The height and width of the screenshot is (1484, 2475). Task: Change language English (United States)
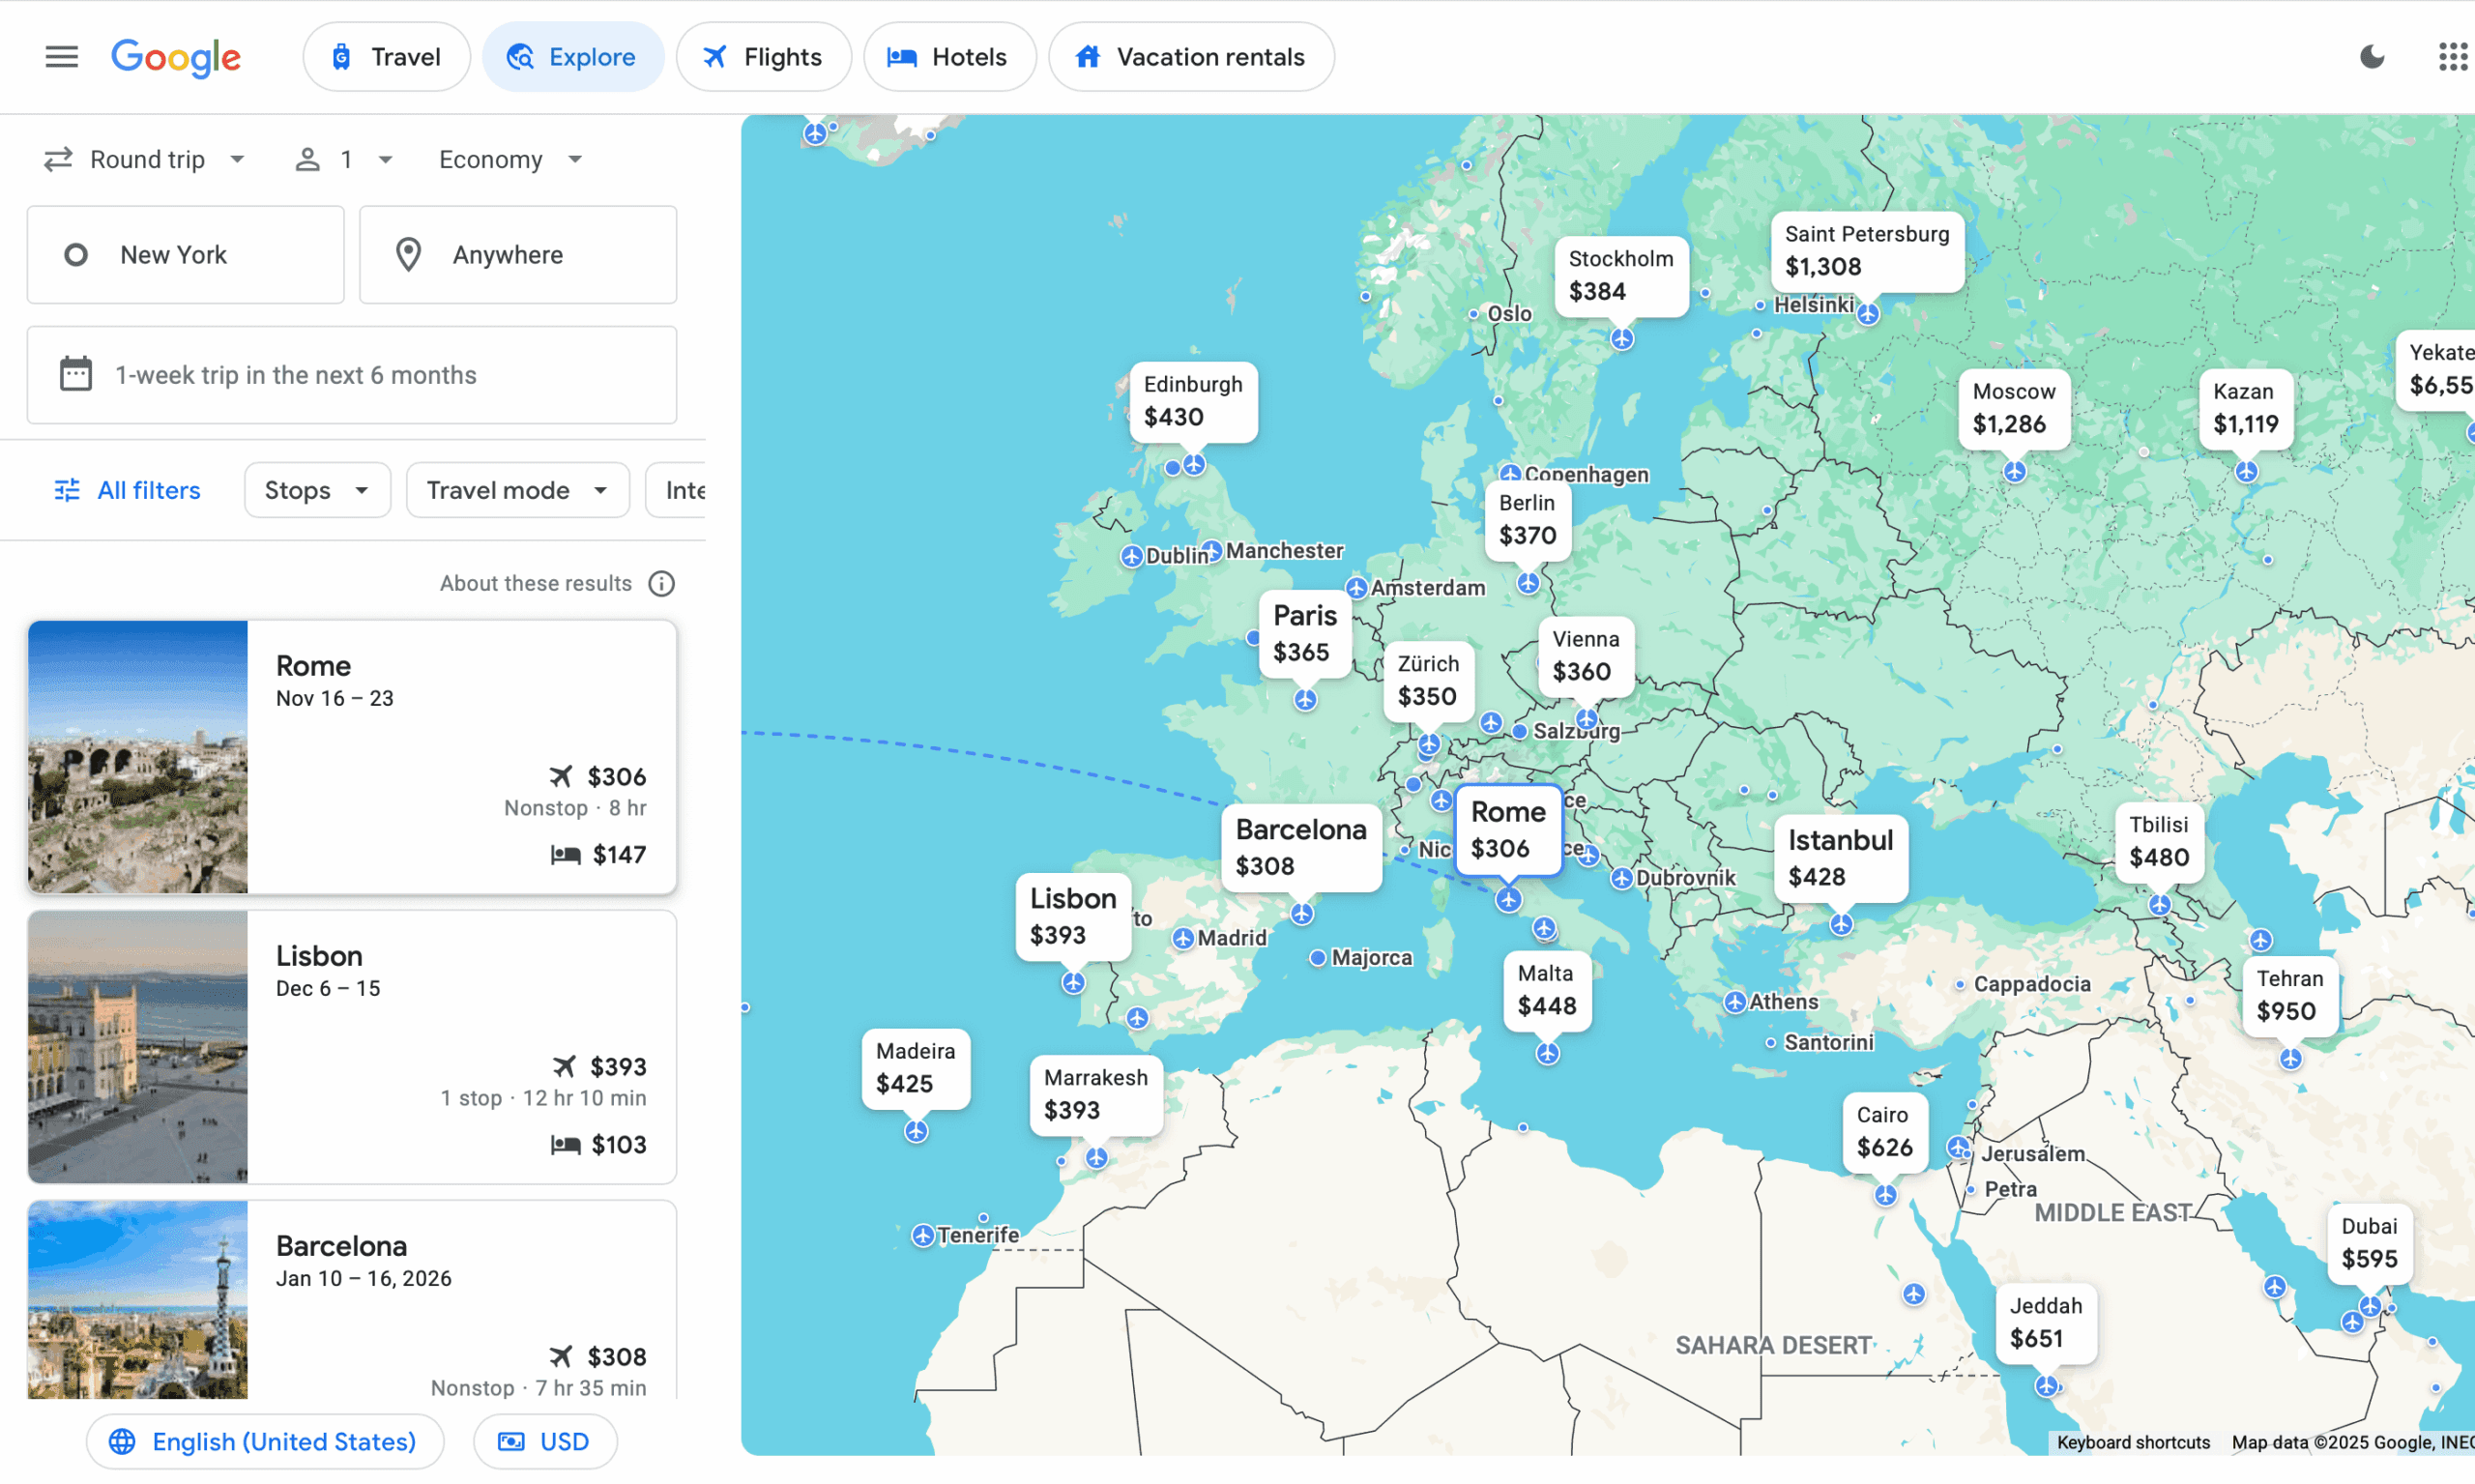[x=265, y=1441]
